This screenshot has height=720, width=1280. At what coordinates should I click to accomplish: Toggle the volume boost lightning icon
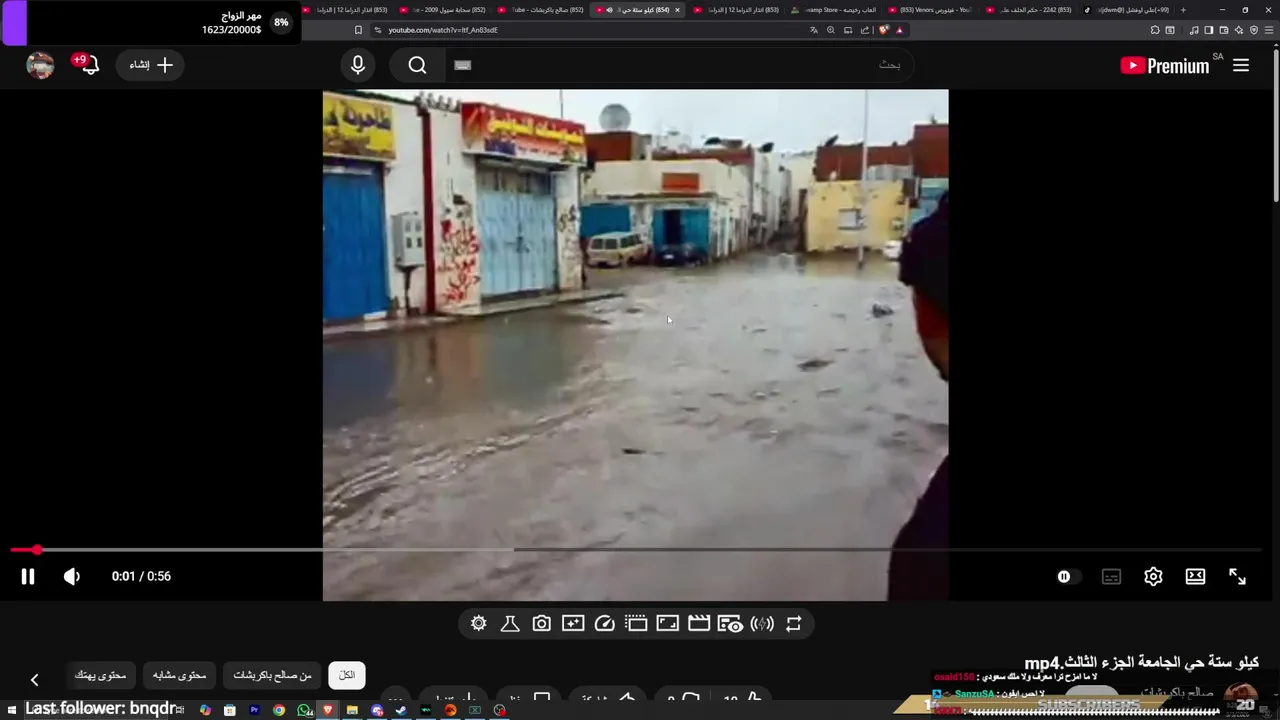[762, 624]
